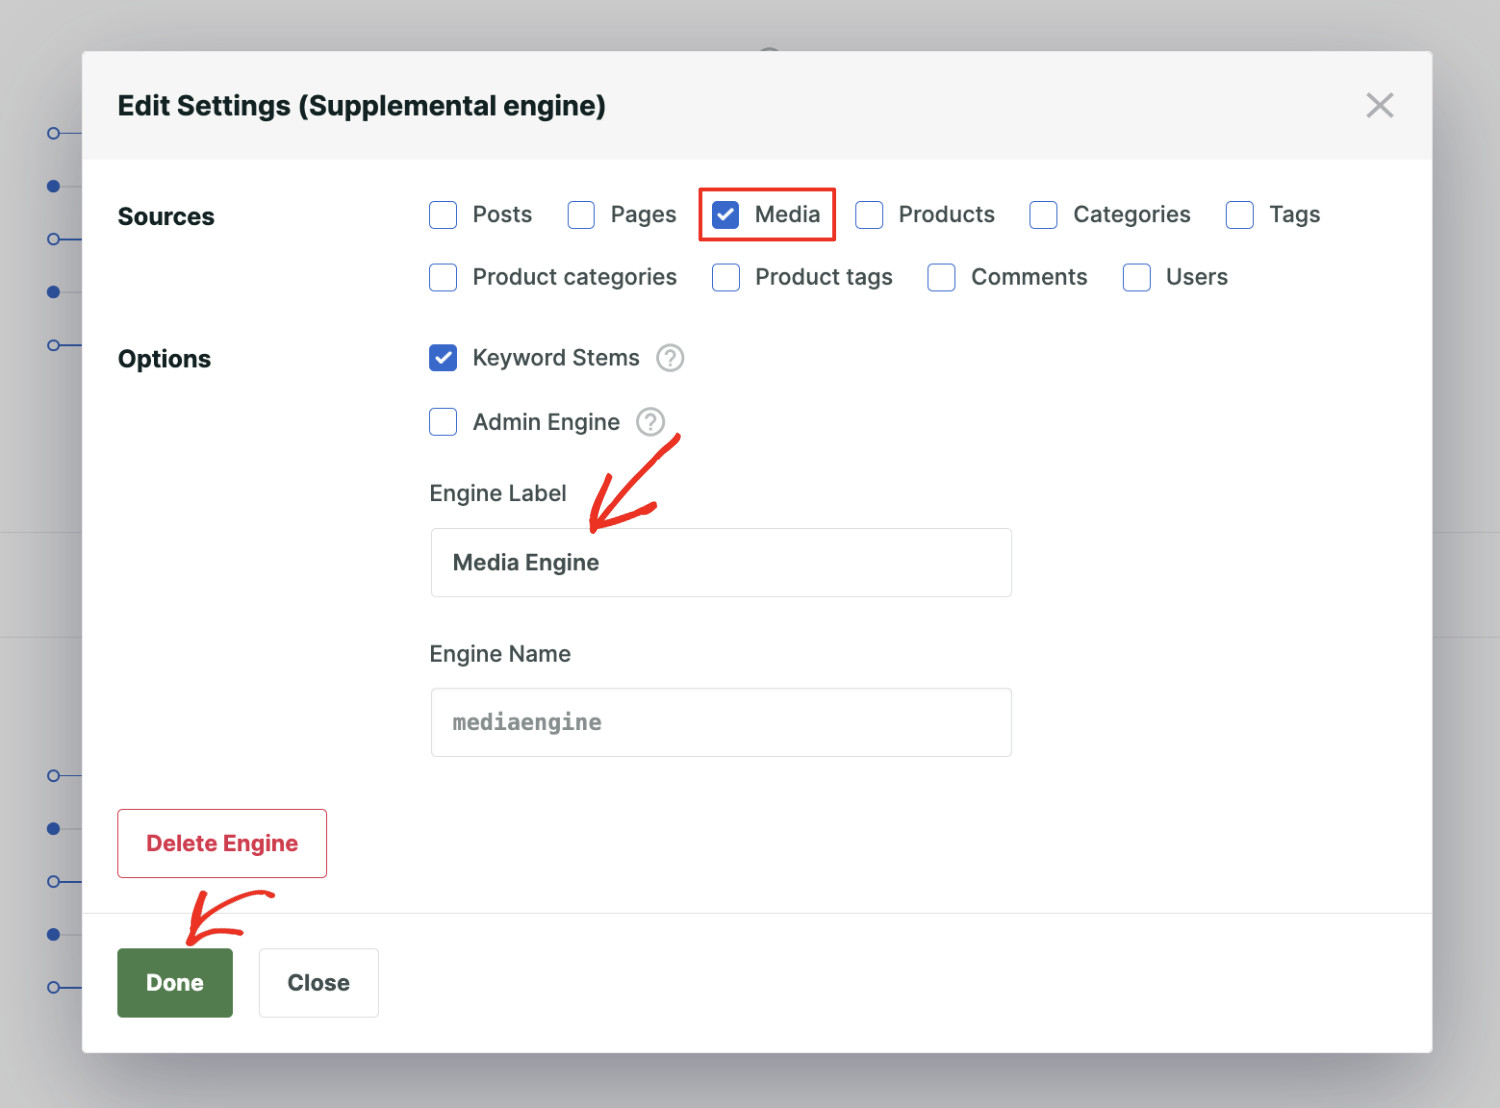Click the Delete Engine button

221,843
